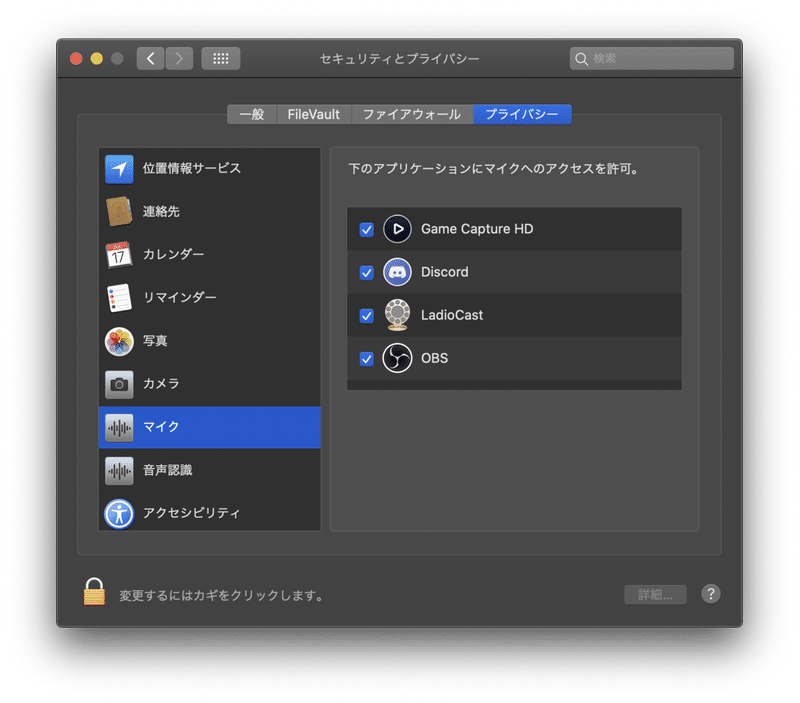Viewport: 800px width, 703px height.
Task: Uncheck Game Capture HD microphone access
Action: pos(366,230)
